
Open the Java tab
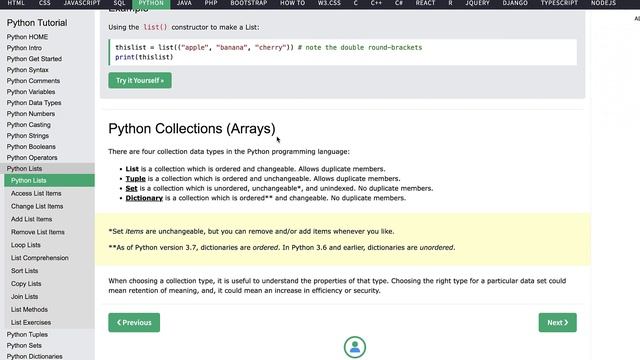point(184,3)
